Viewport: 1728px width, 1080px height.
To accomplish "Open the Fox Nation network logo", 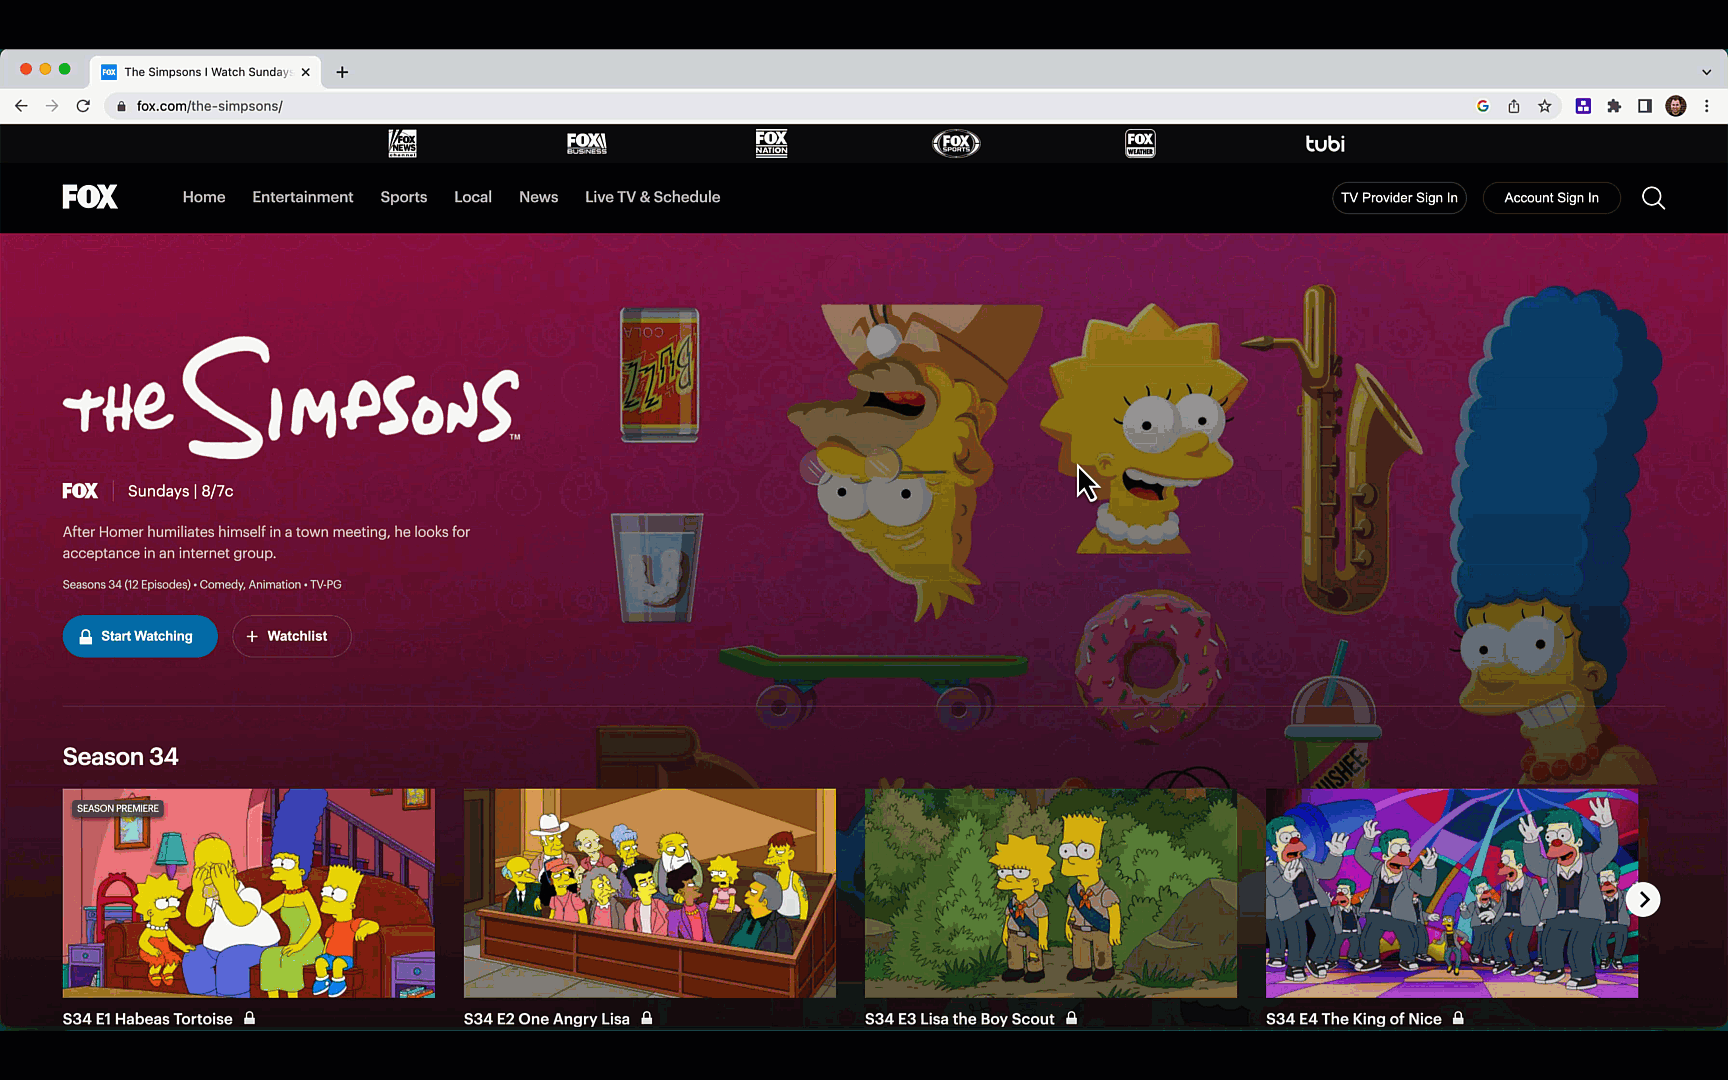I will point(771,144).
